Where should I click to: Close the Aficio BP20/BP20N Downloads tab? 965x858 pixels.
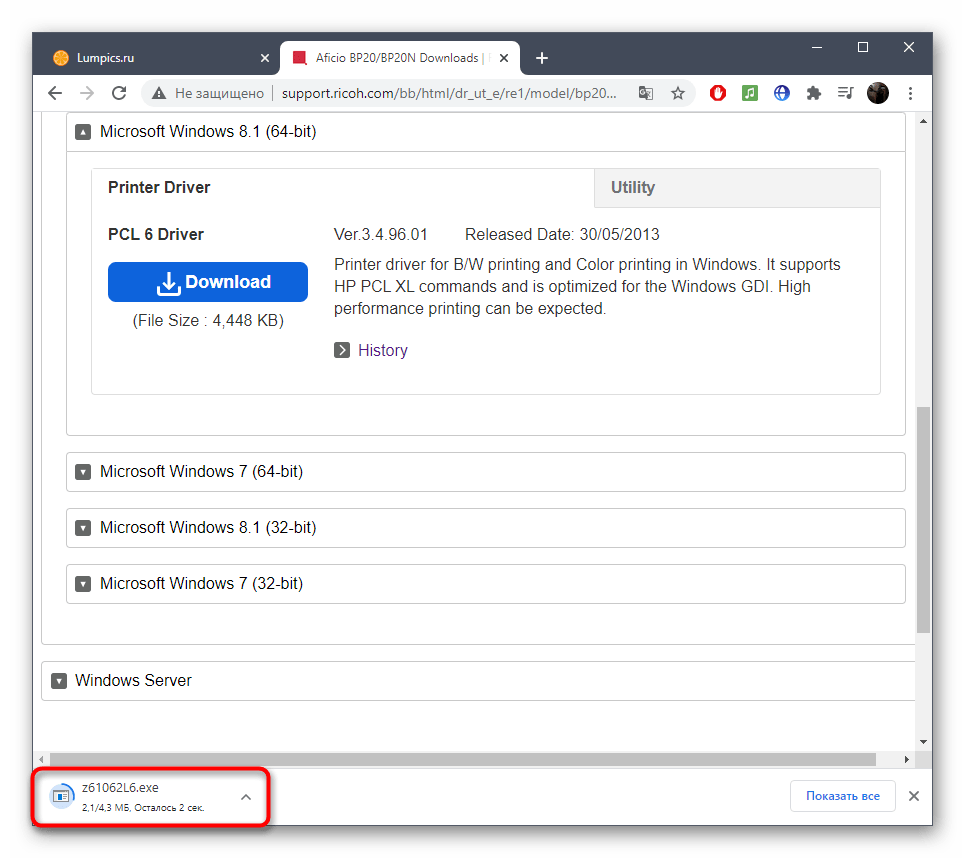coord(503,58)
